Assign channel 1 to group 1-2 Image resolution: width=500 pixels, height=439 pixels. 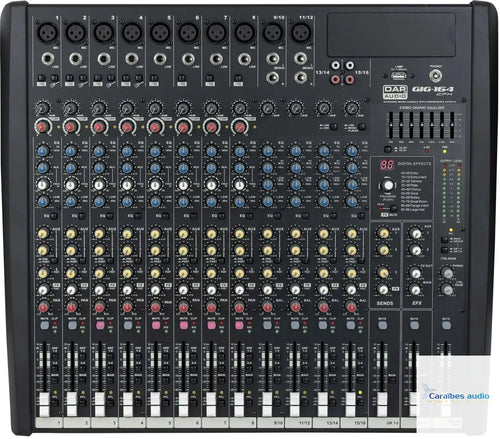point(54,356)
